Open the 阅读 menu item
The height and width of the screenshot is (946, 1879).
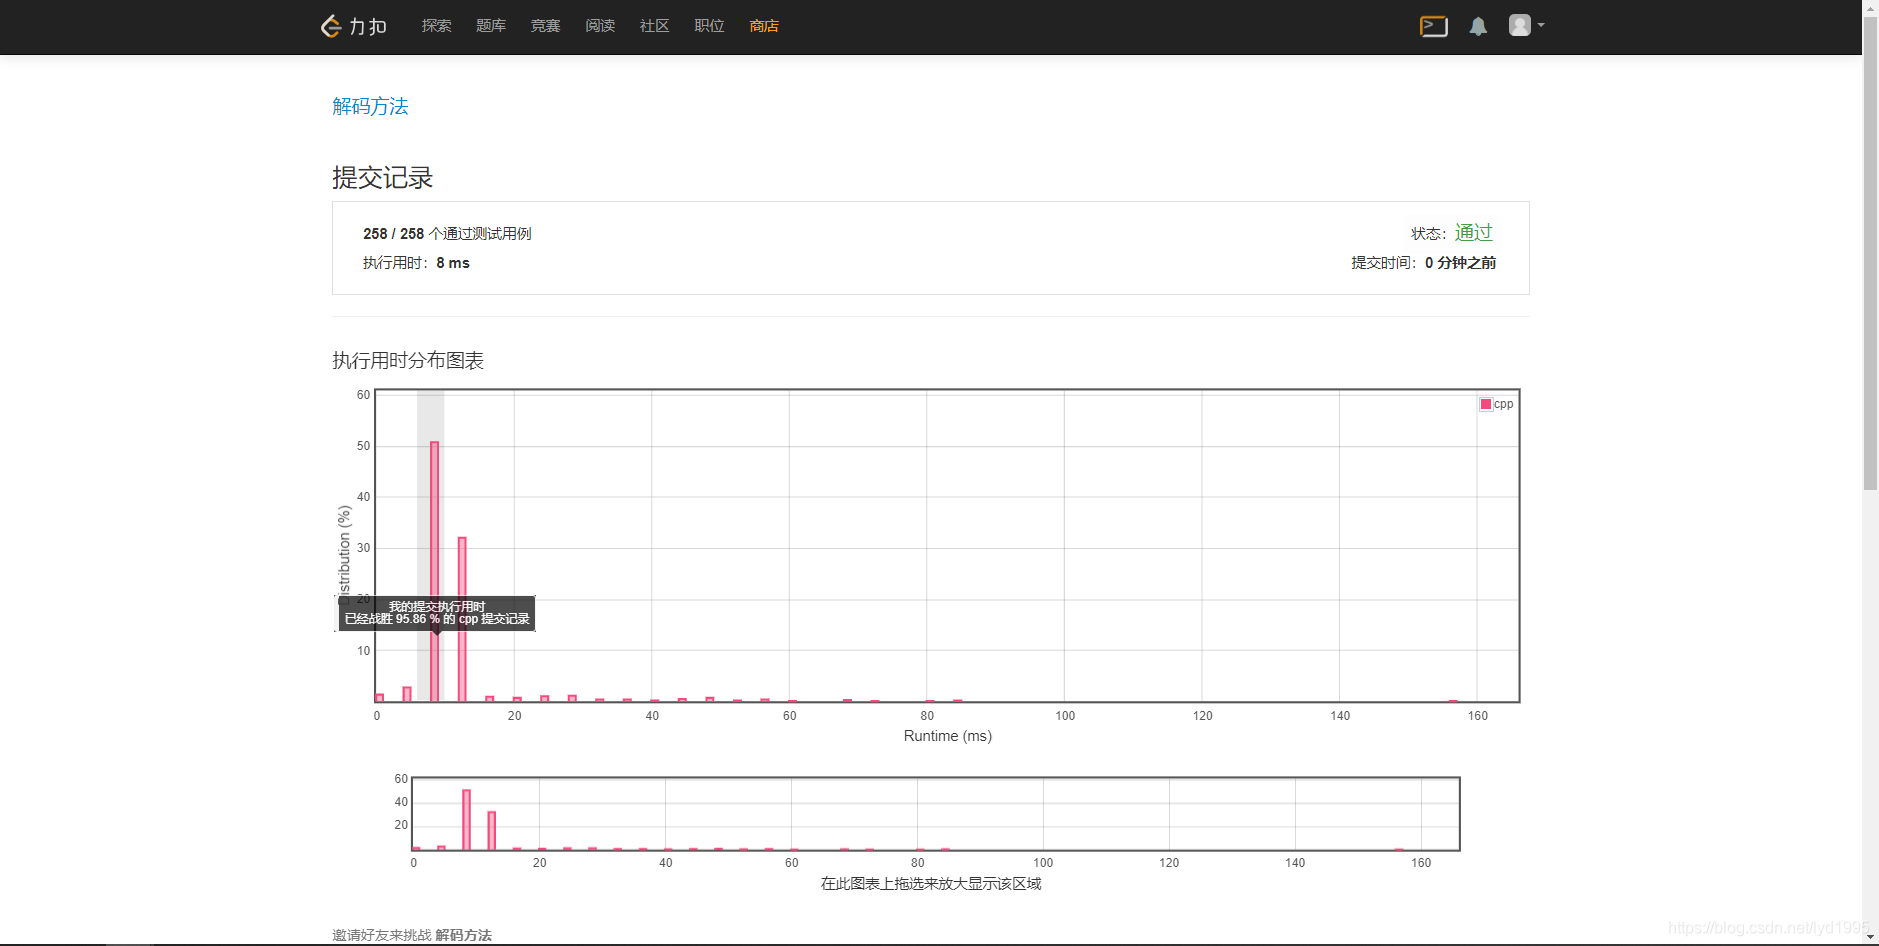point(600,26)
